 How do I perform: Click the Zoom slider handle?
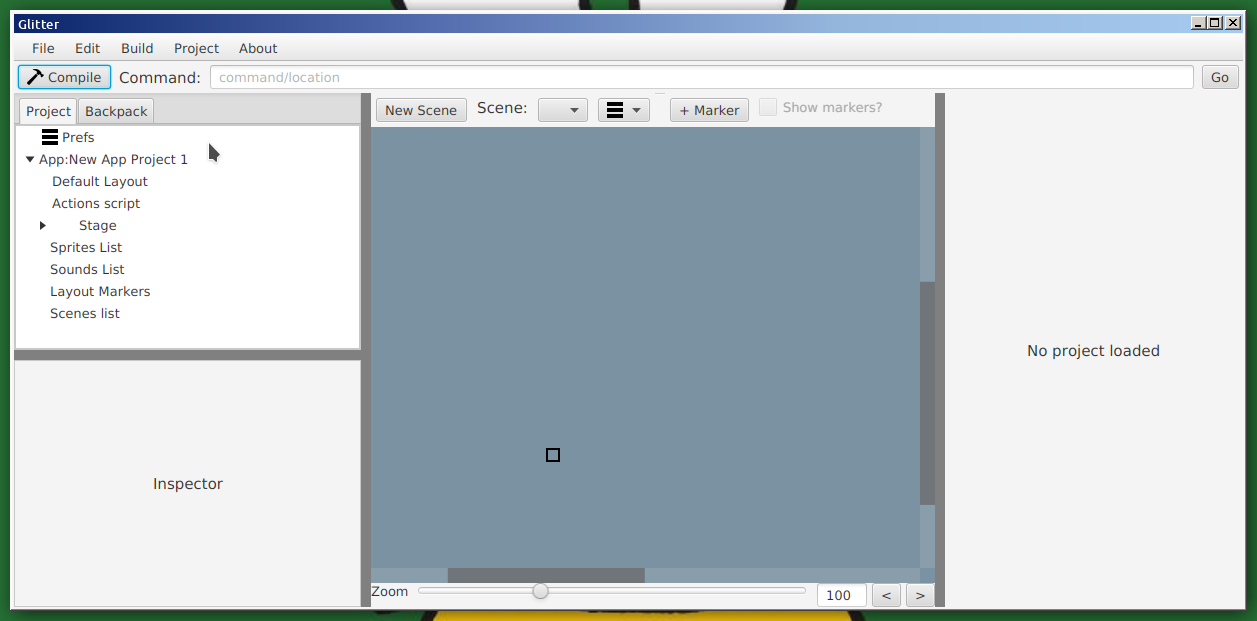tap(540, 591)
